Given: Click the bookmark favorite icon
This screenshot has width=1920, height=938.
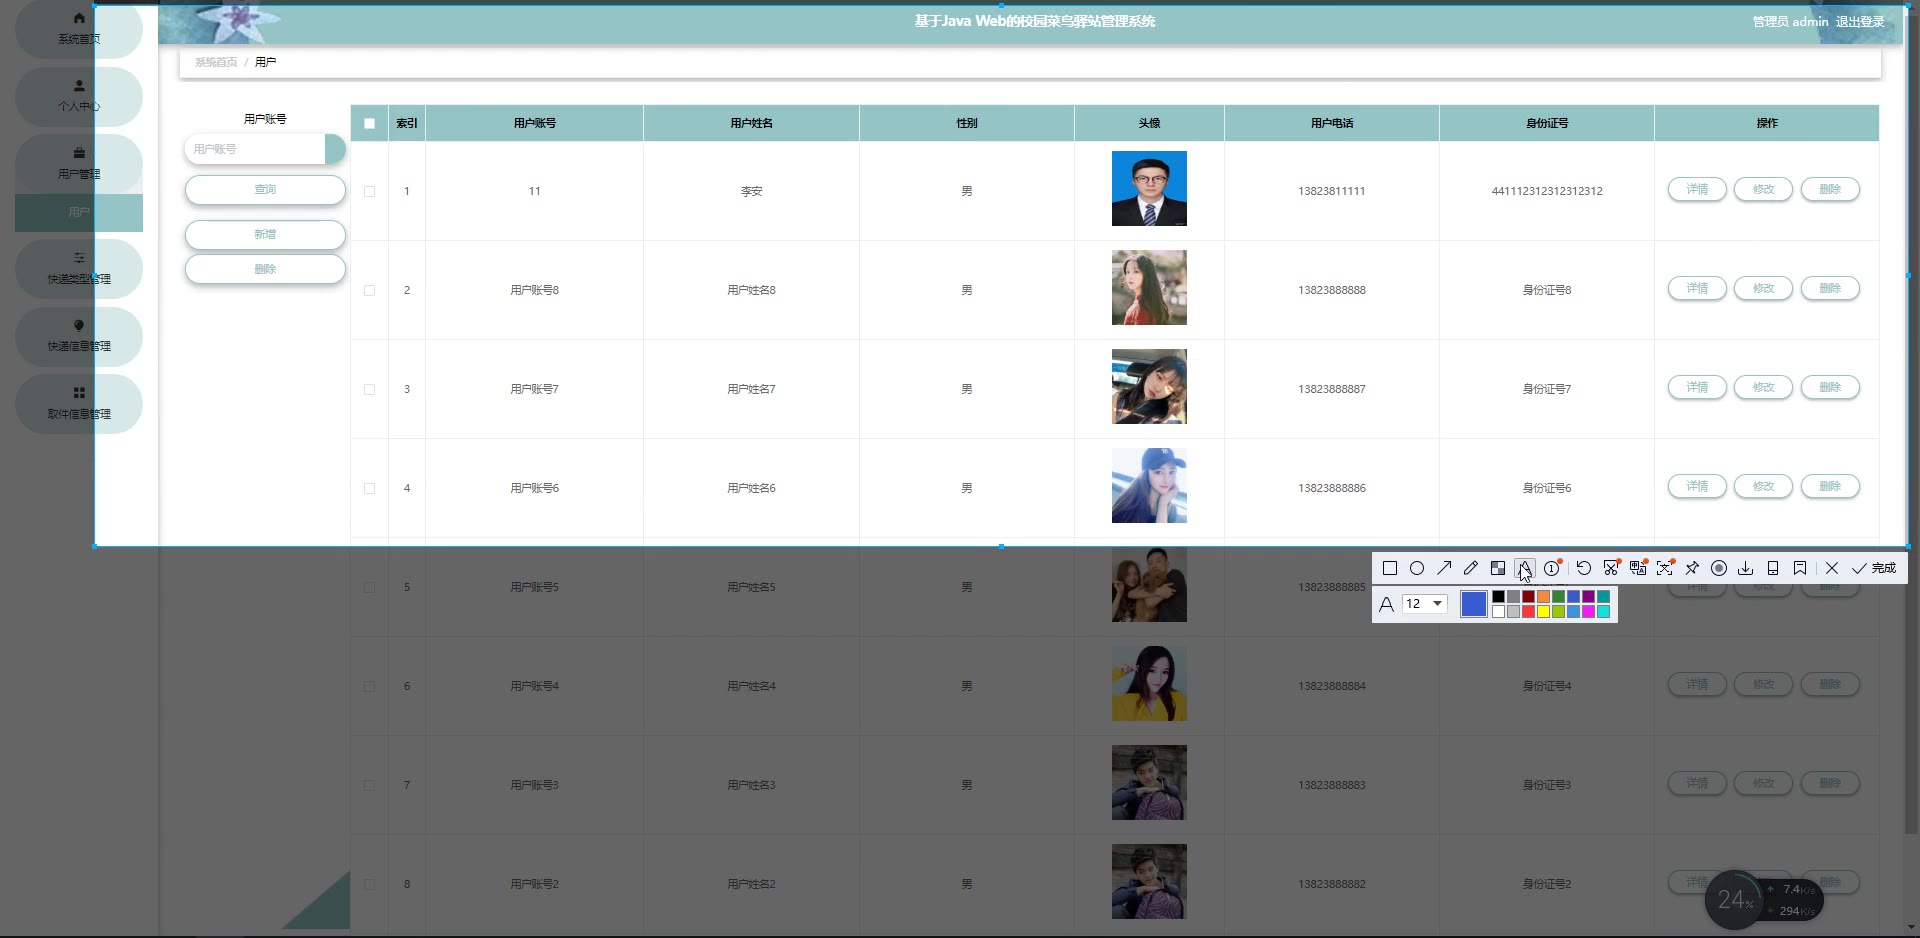Looking at the screenshot, I should click(1800, 568).
